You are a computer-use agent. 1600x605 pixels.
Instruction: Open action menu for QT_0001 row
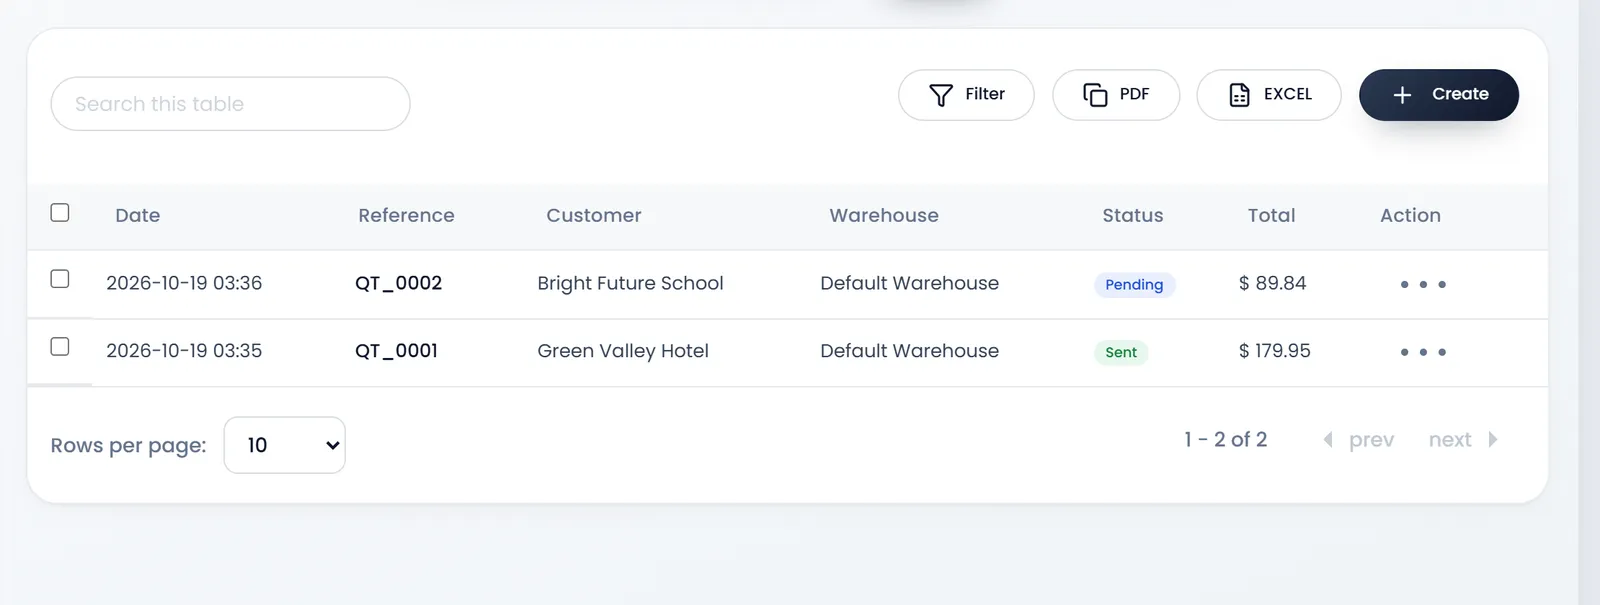(1423, 352)
